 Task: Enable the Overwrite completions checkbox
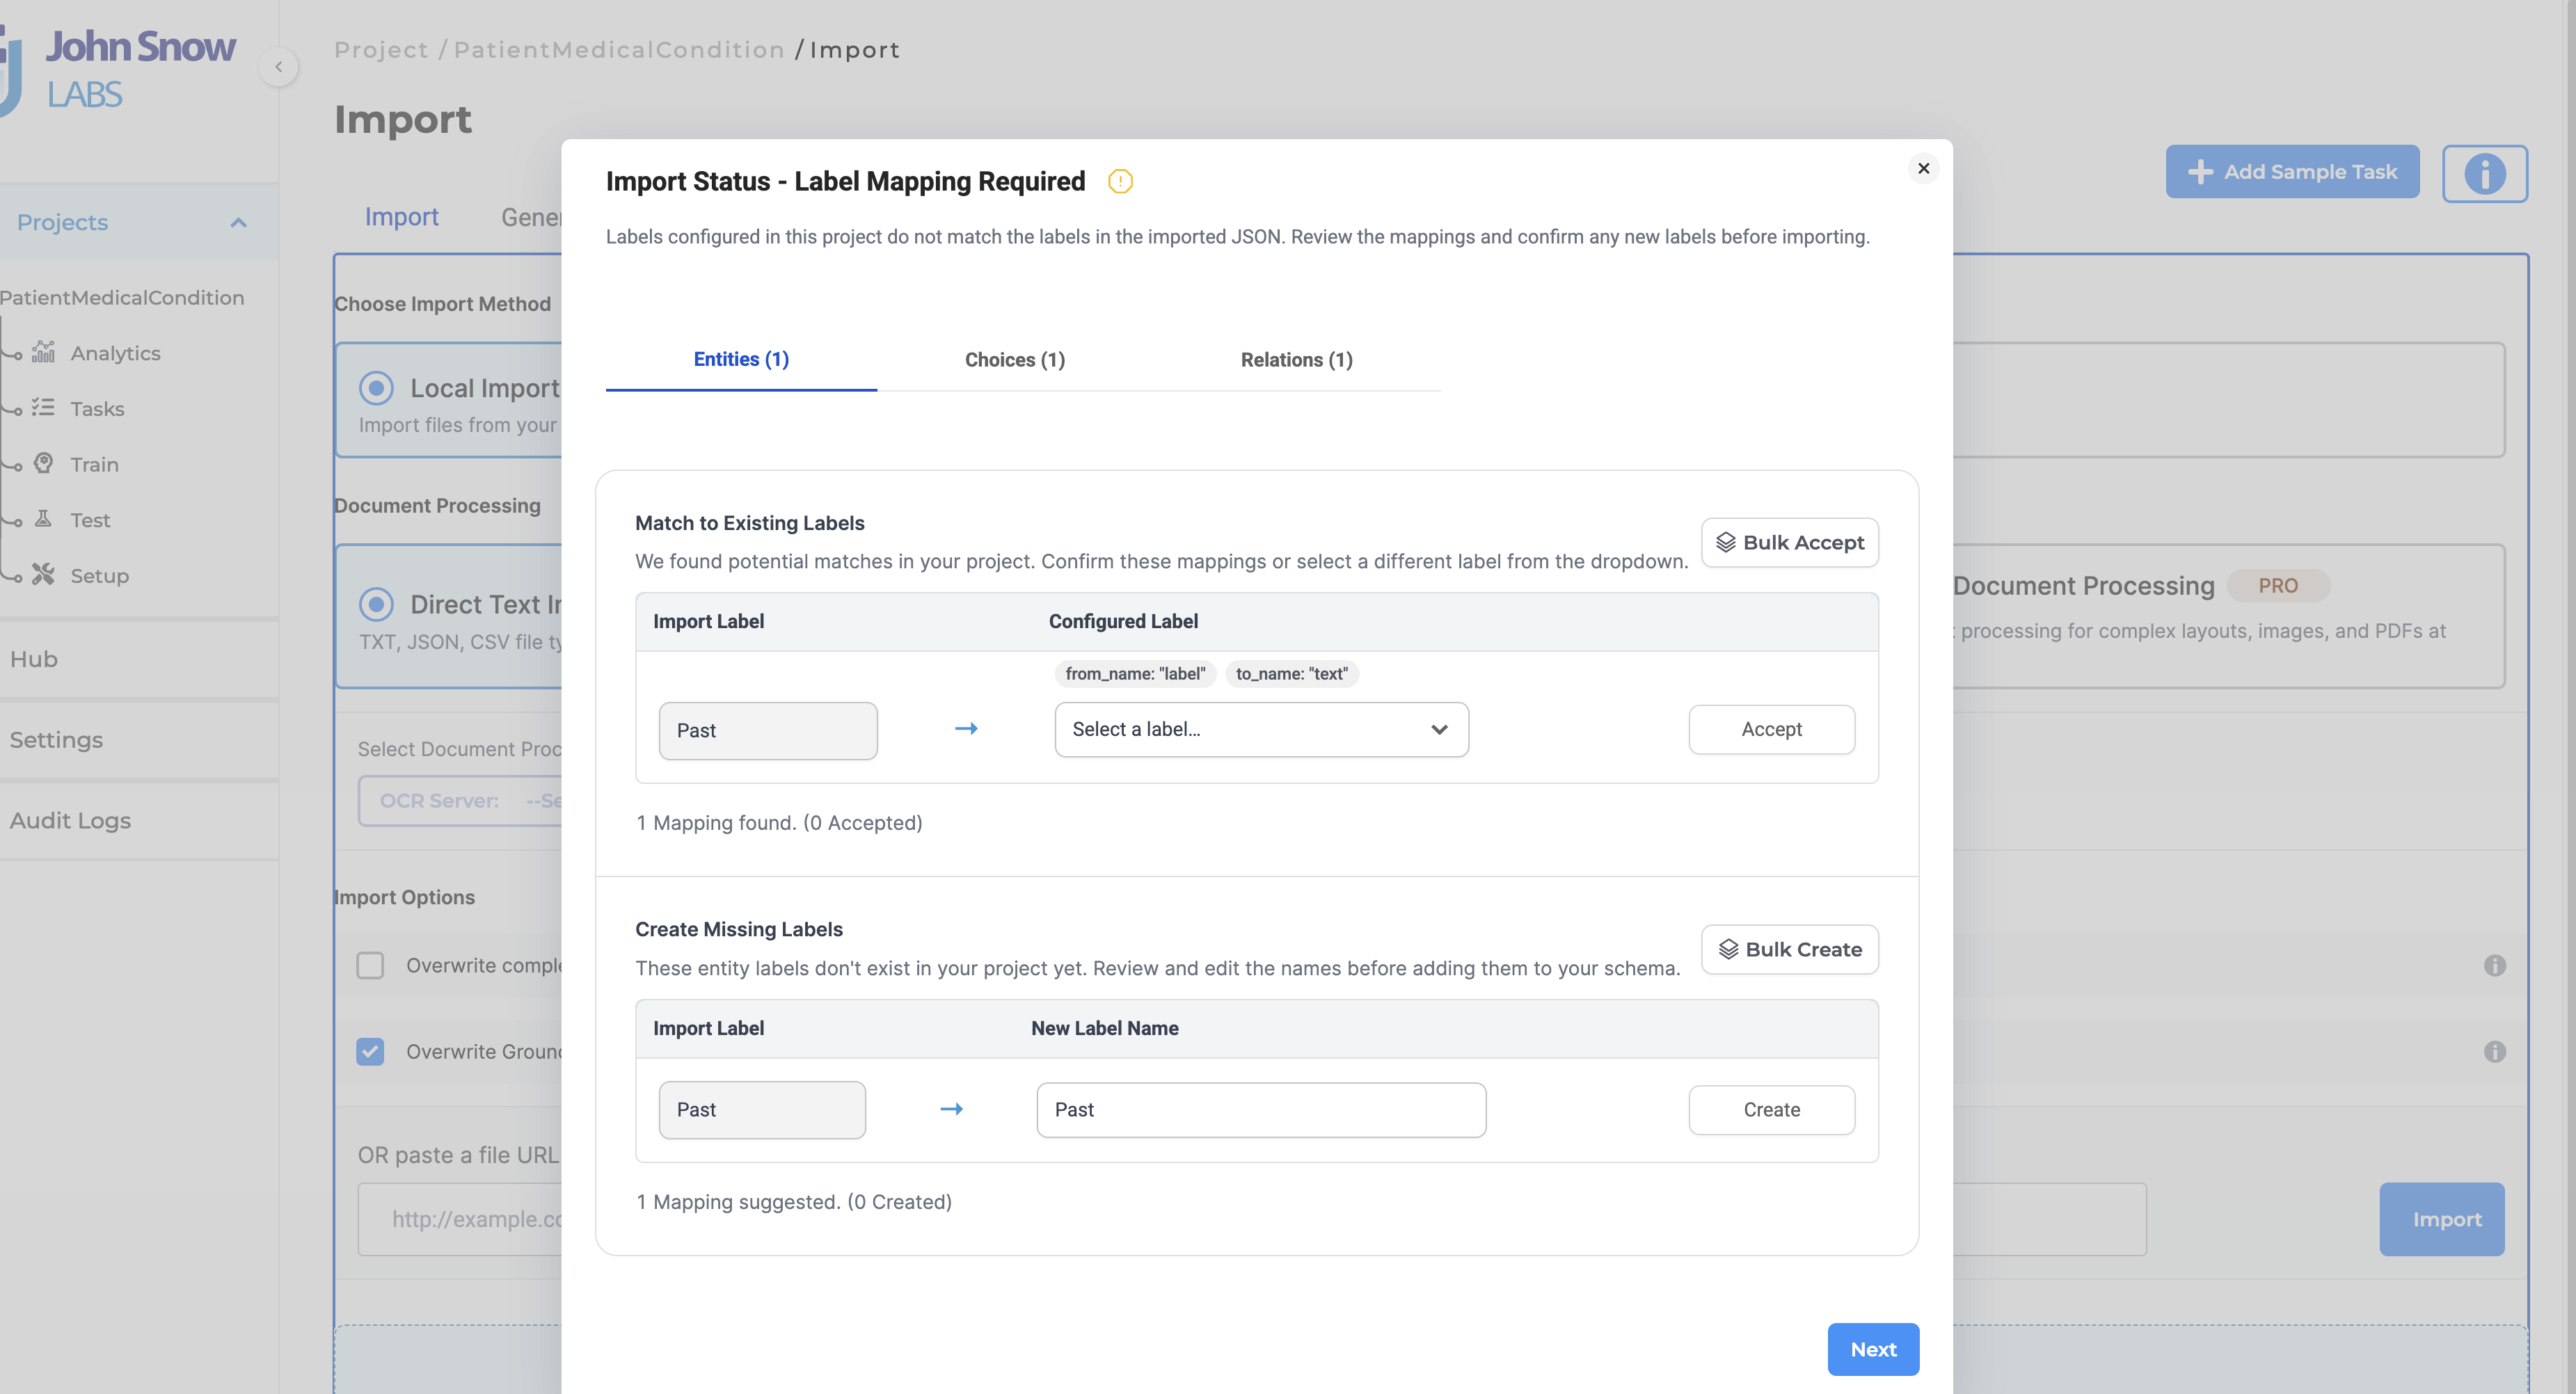370,965
